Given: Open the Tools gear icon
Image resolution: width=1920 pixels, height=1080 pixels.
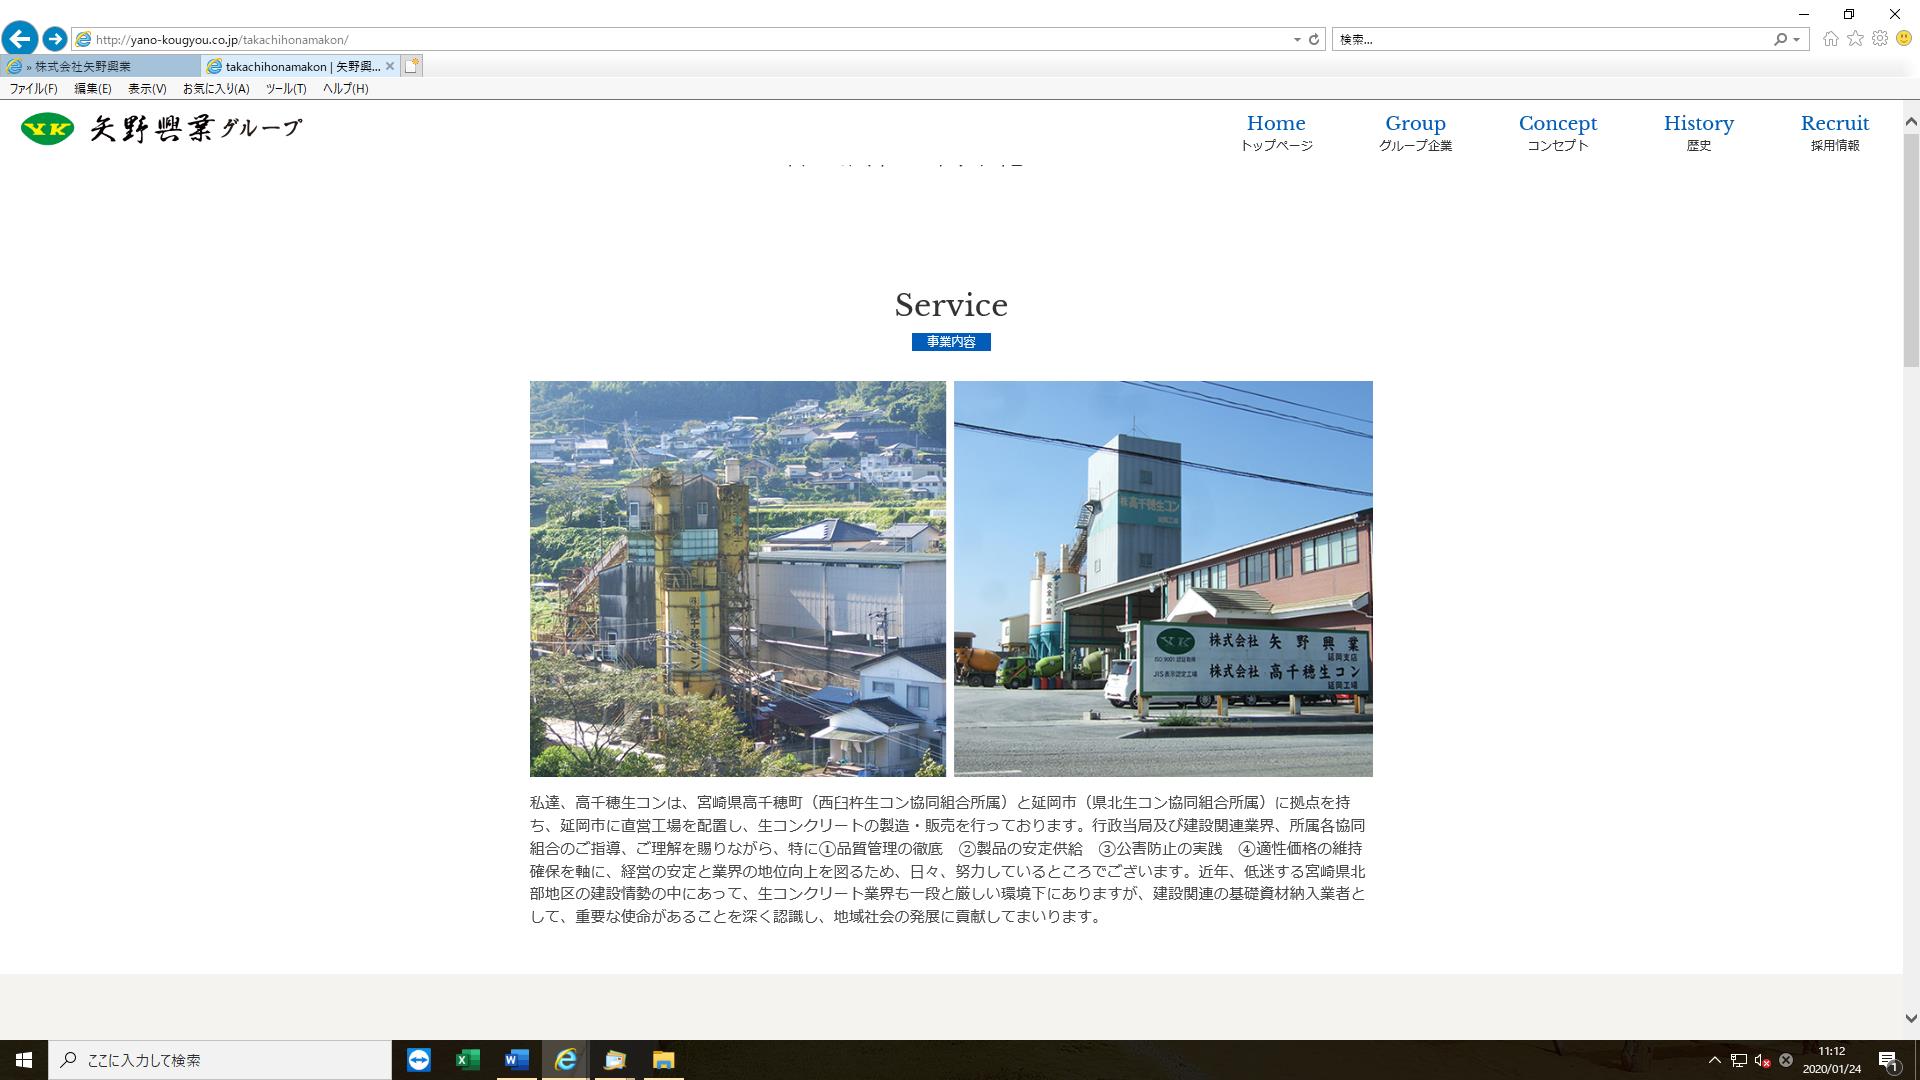Looking at the screenshot, I should (1879, 39).
